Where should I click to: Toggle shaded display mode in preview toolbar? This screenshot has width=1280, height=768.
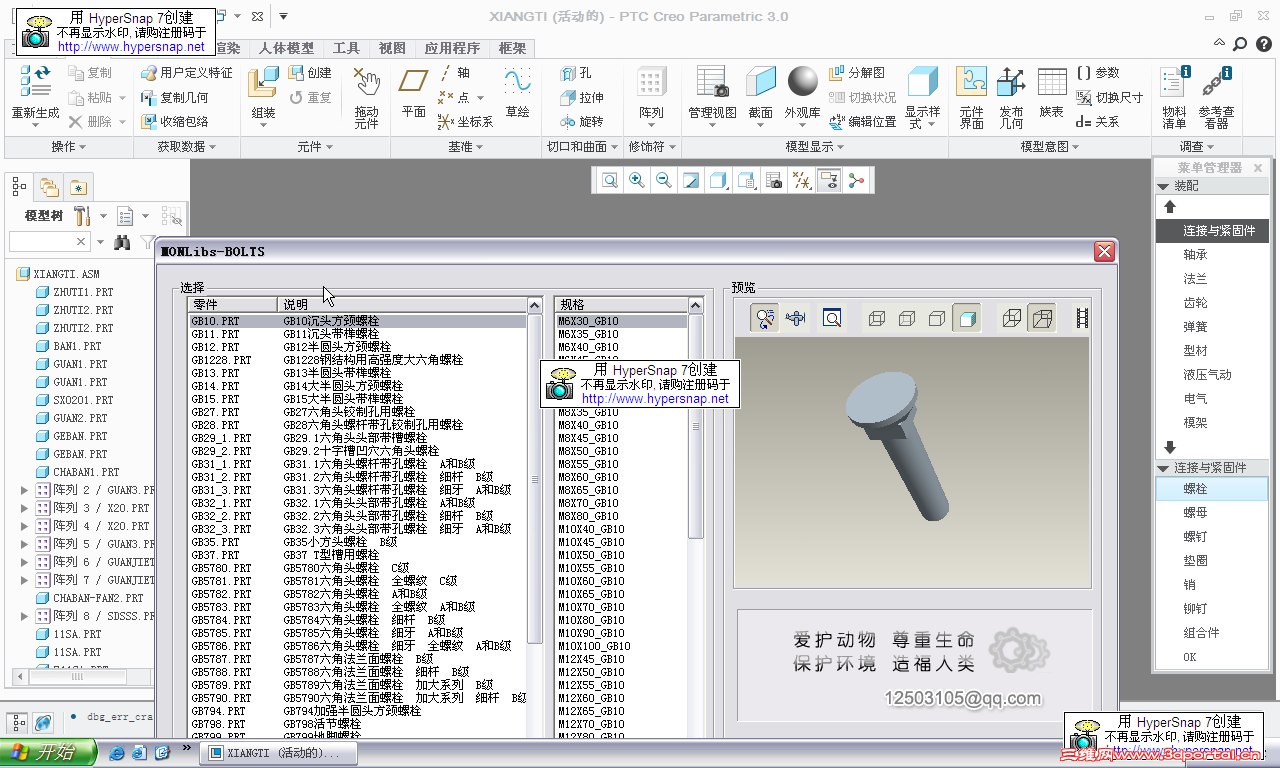pos(967,318)
